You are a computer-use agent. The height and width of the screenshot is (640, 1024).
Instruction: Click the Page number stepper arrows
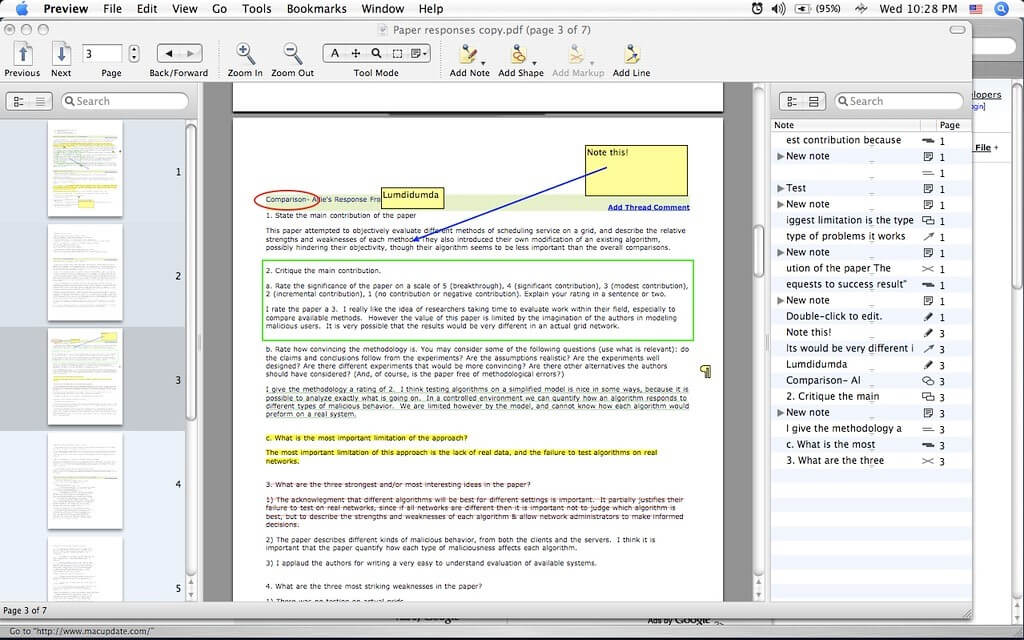pos(134,54)
